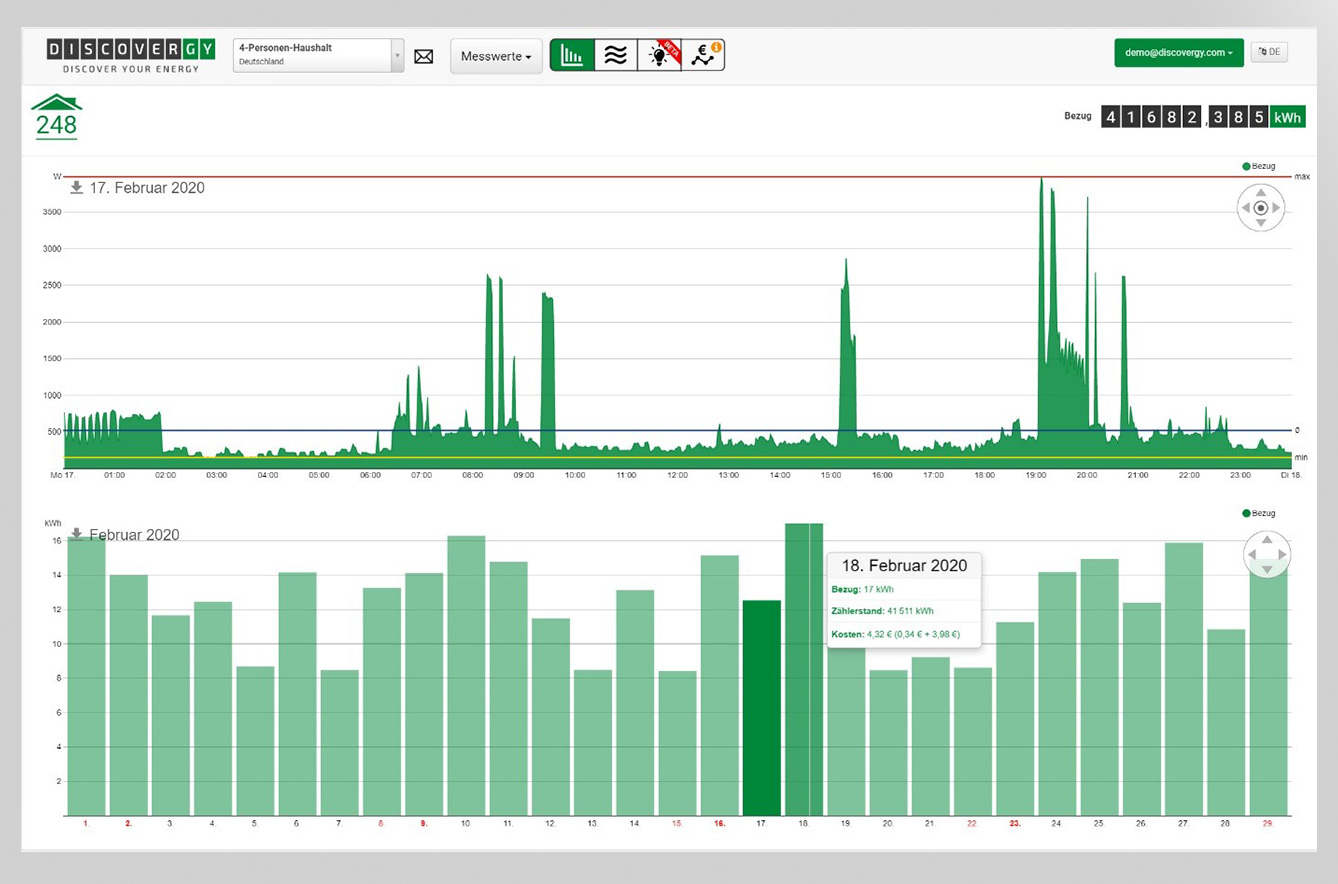Select the bar chart view icon
The width and height of the screenshot is (1338, 884).
click(572, 56)
